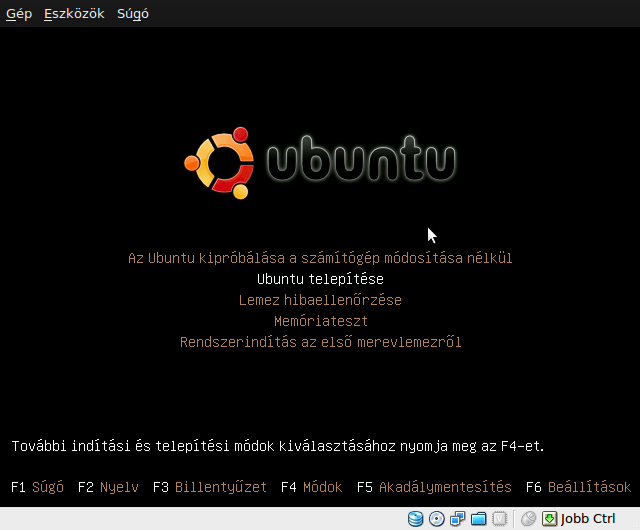
Task: Click the optical CD drive status icon
Action: coord(436,519)
